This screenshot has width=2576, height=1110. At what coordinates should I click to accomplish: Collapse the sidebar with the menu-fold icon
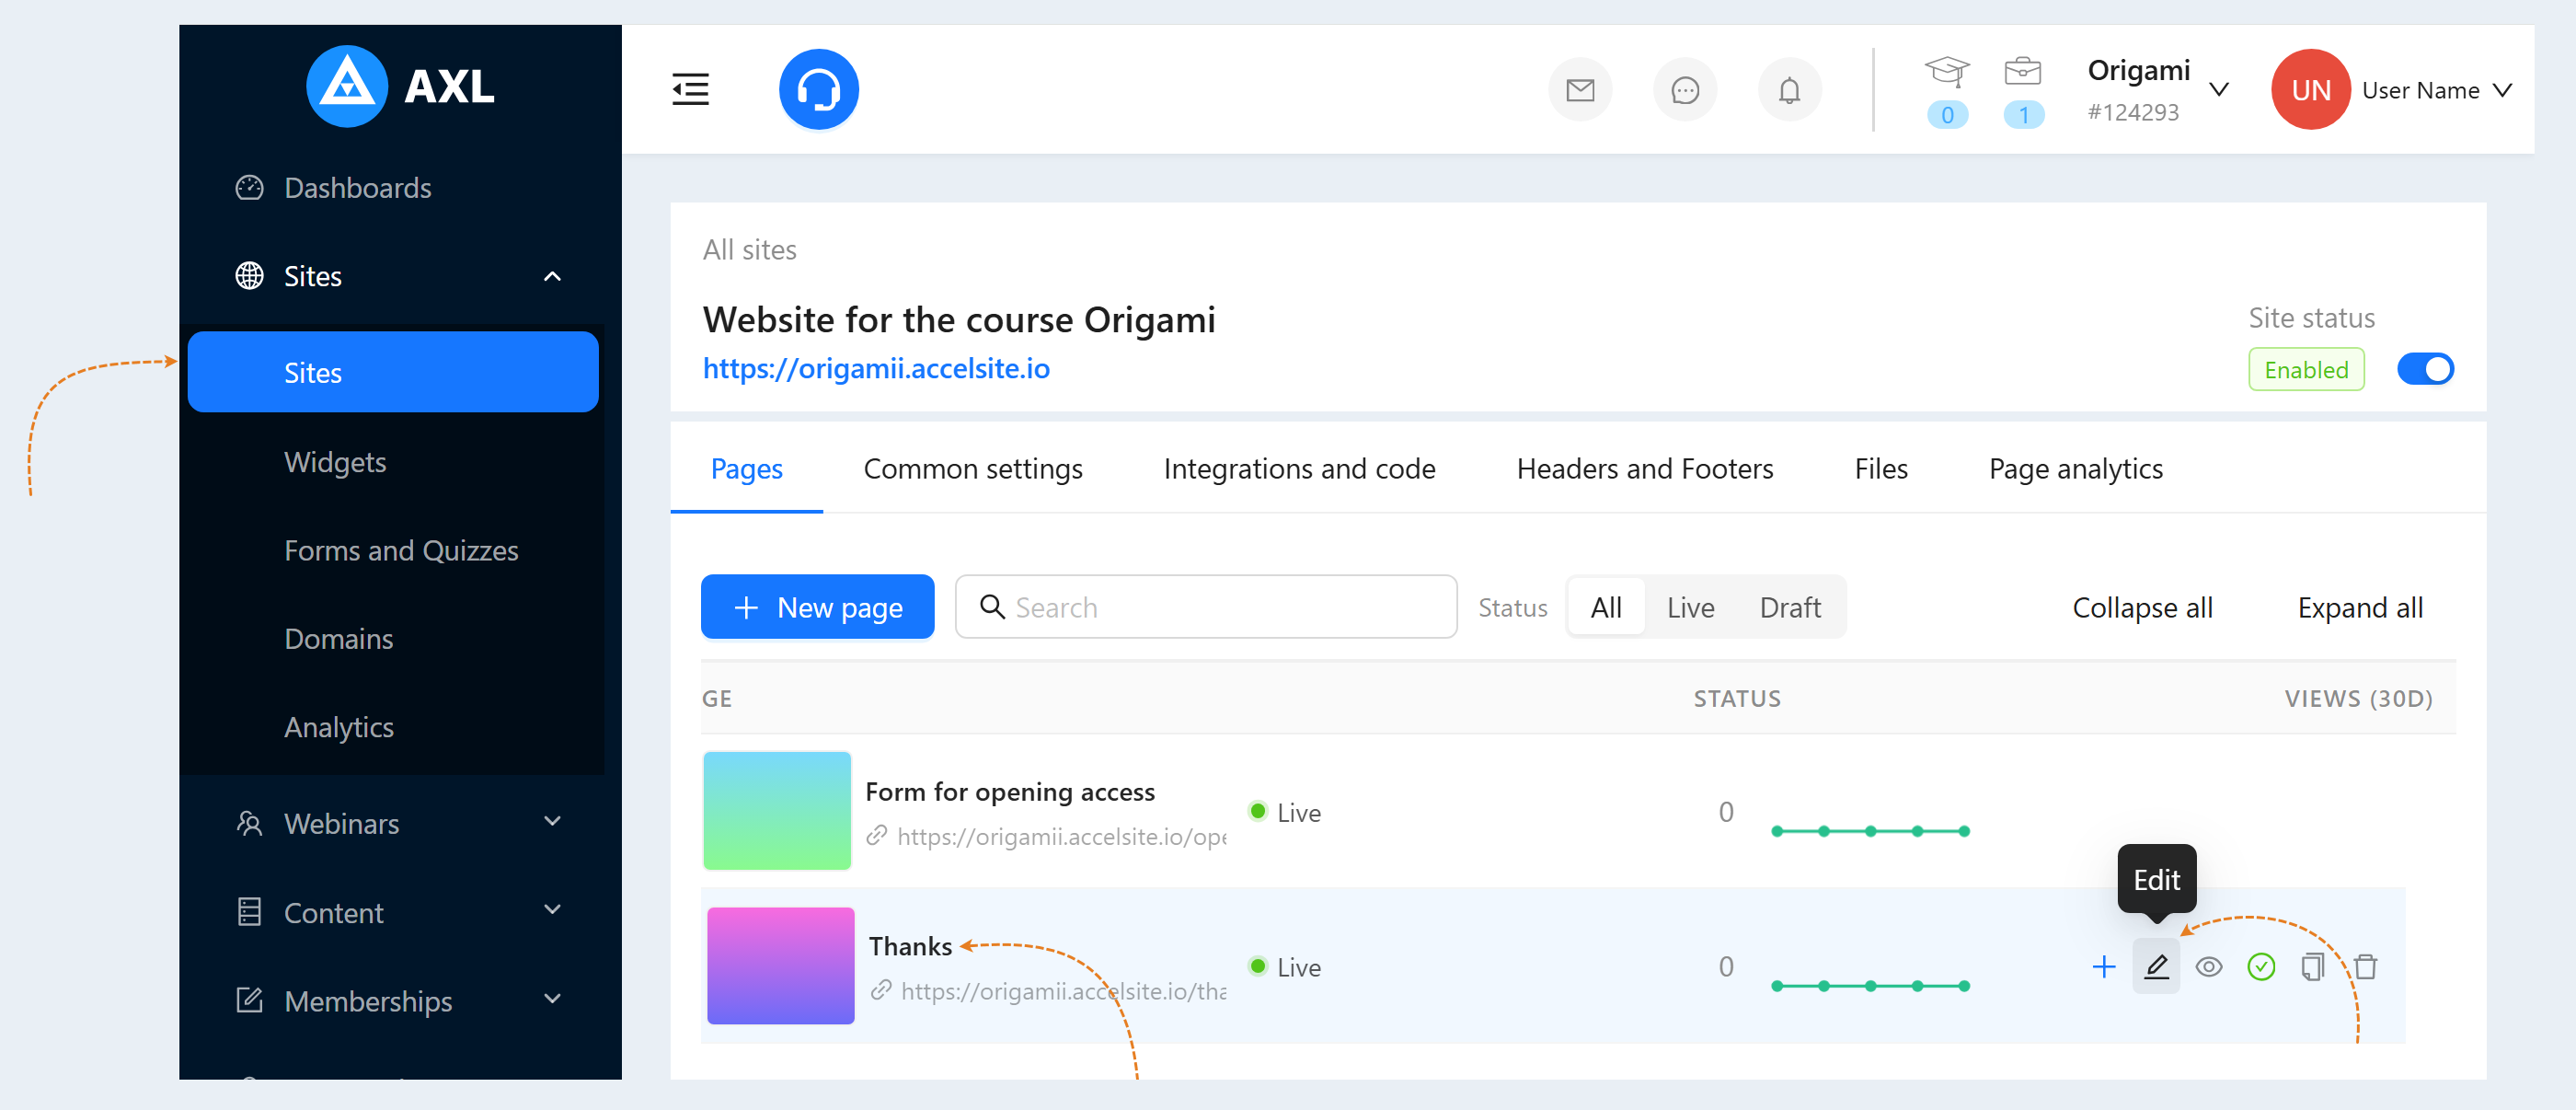[x=690, y=89]
